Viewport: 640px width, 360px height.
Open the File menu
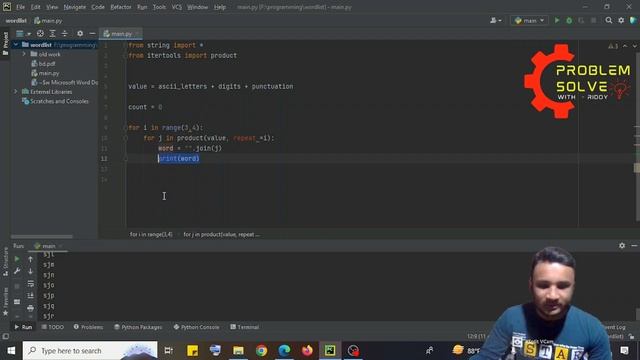(x=20, y=7)
